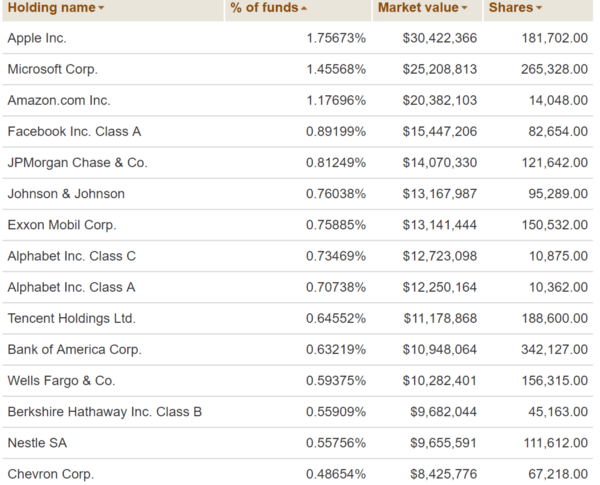Select the 67,218.00 shares value
Image resolution: width=600 pixels, height=485 pixels.
coord(558,474)
